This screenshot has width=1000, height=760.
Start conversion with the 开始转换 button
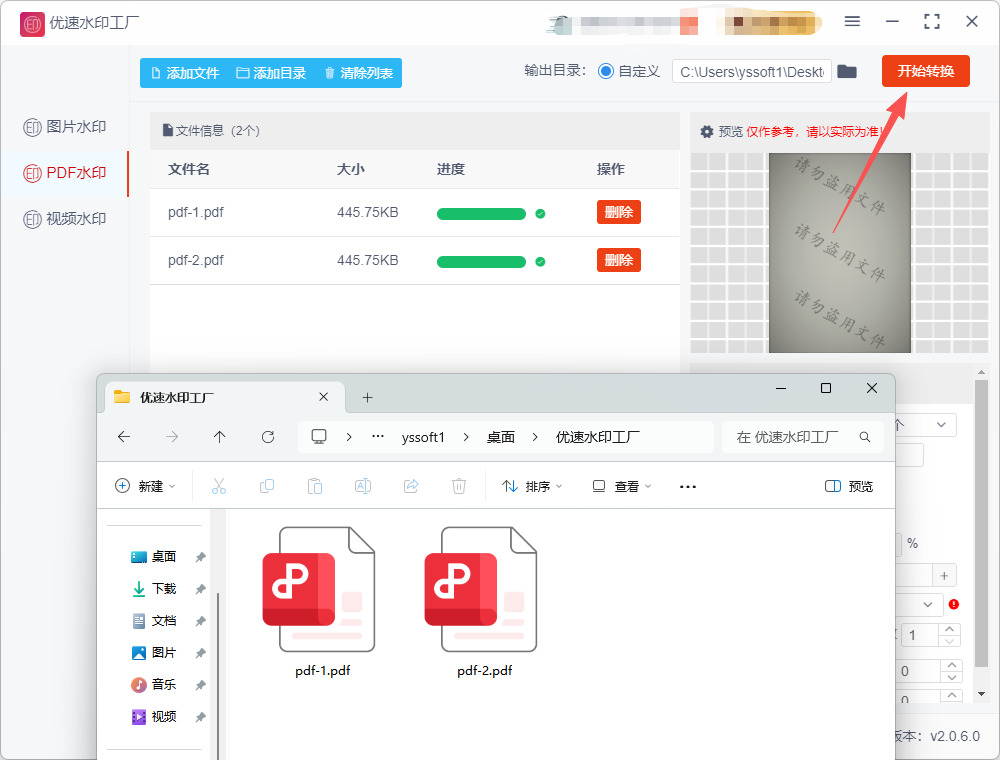click(925, 71)
